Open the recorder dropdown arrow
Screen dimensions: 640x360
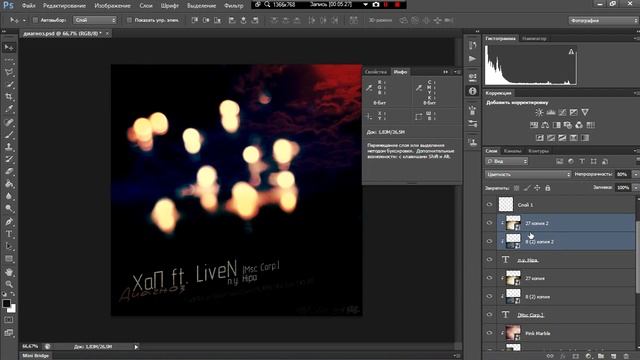point(365,4)
